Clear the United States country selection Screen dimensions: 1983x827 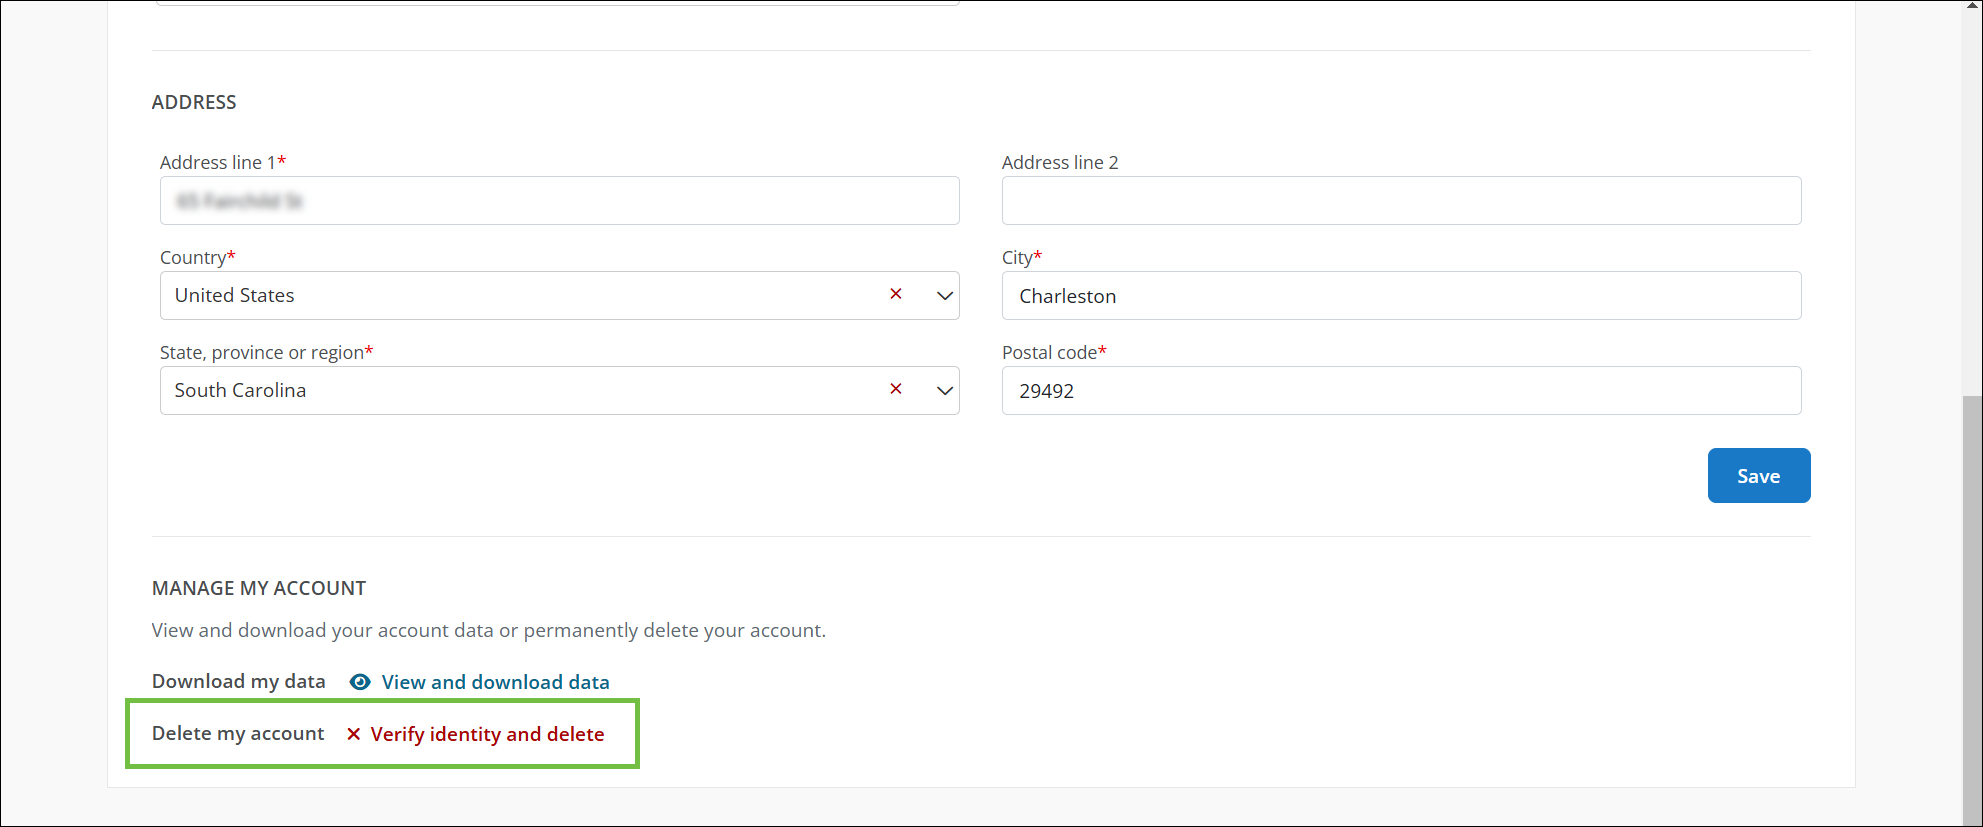click(x=896, y=294)
